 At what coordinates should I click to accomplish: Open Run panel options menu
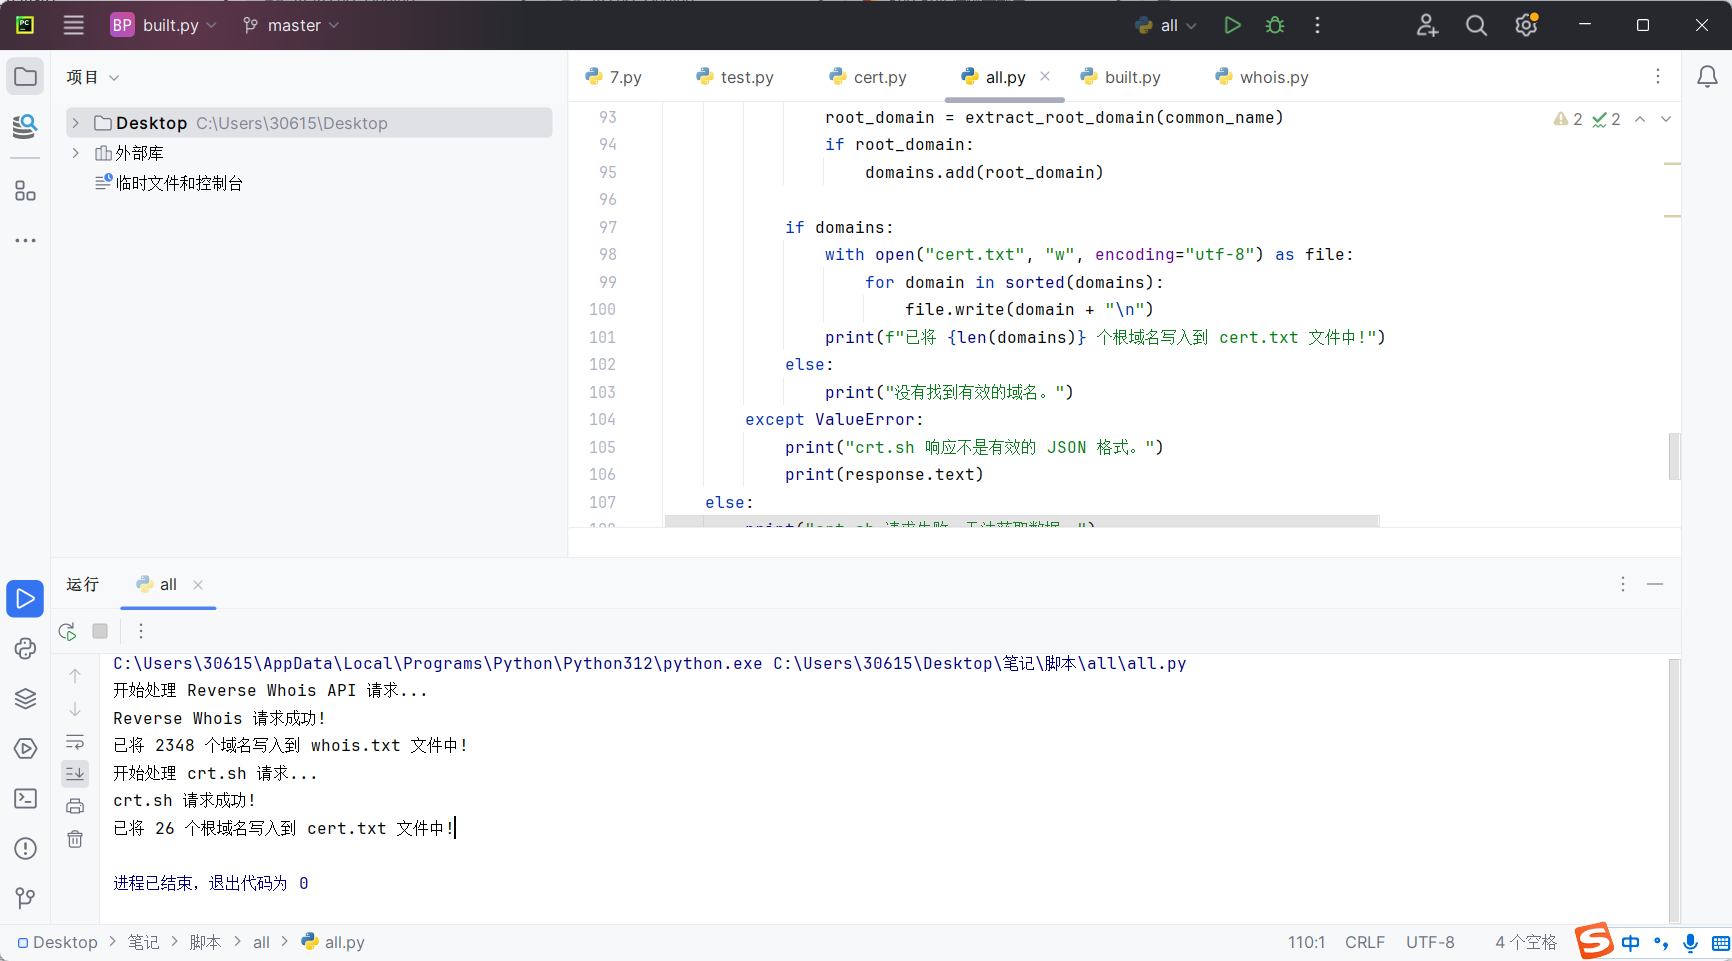tap(1622, 584)
